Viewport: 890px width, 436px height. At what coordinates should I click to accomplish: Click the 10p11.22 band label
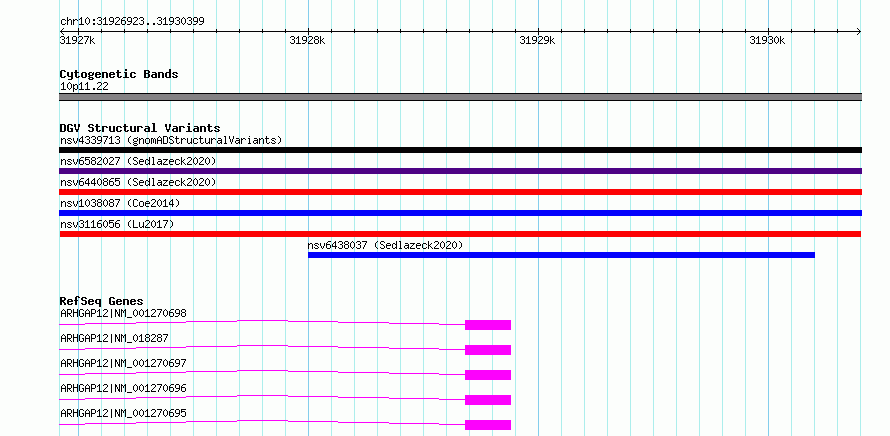pos(84,87)
